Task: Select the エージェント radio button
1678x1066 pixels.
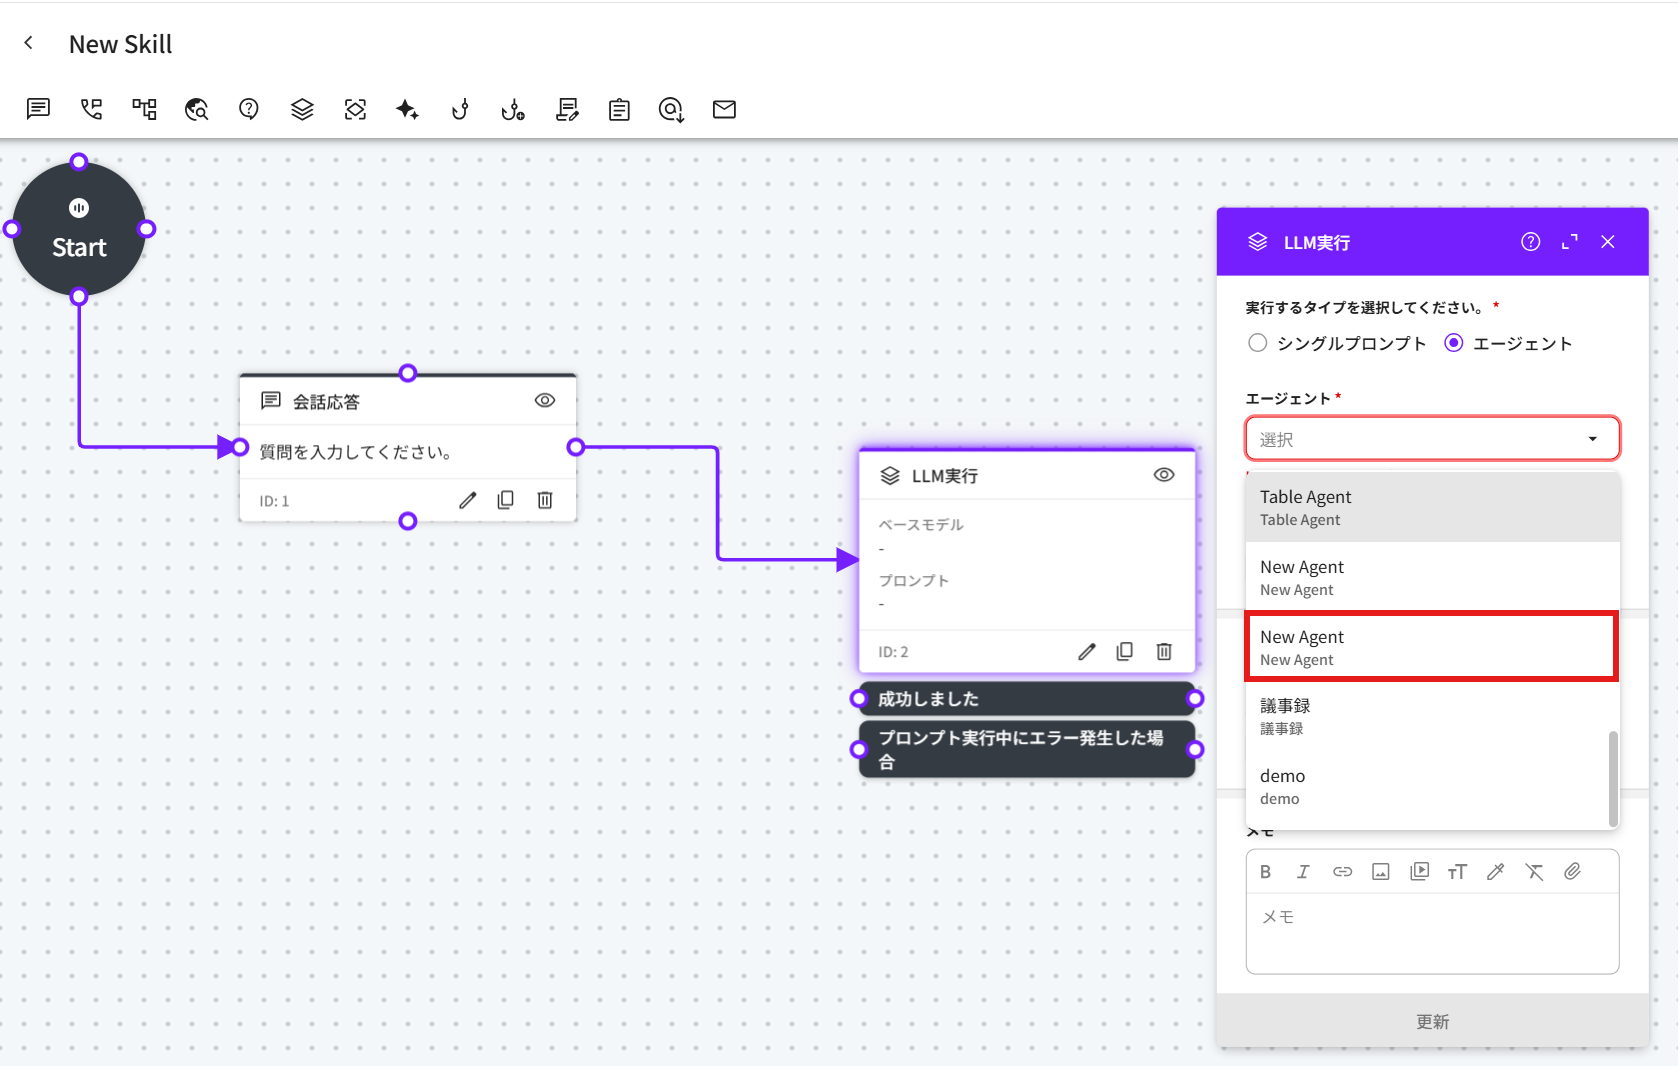Action: (1454, 343)
